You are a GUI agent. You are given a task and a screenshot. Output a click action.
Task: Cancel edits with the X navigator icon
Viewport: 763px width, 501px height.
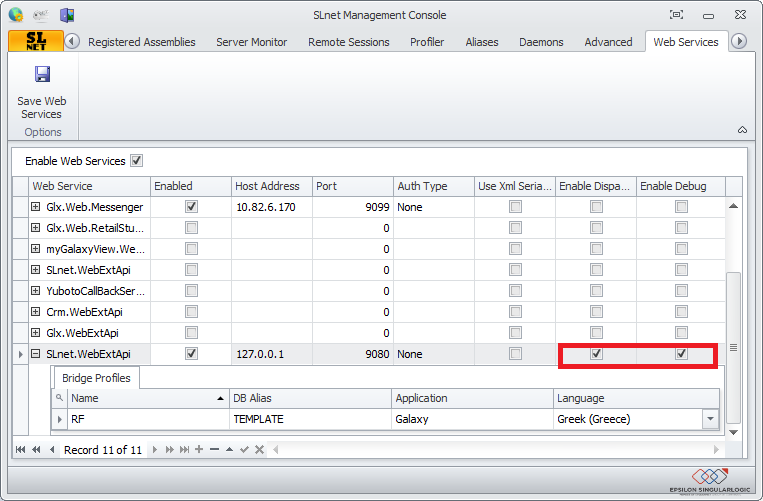click(x=259, y=449)
